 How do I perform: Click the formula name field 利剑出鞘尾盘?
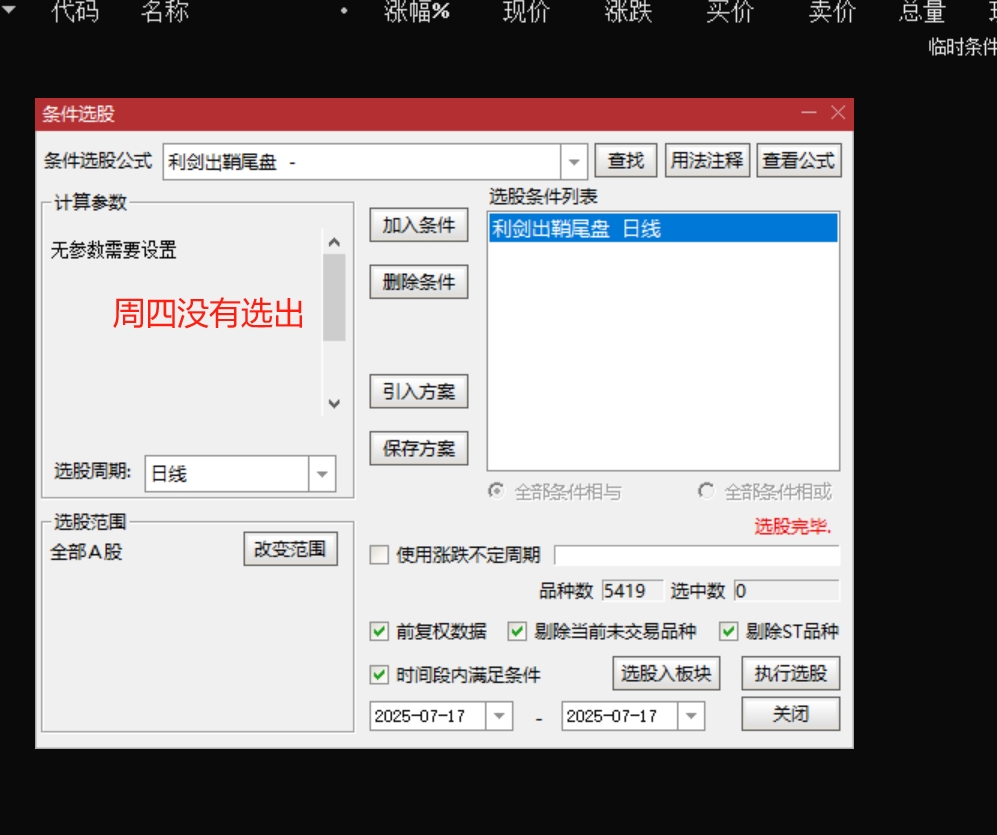pos(362,162)
